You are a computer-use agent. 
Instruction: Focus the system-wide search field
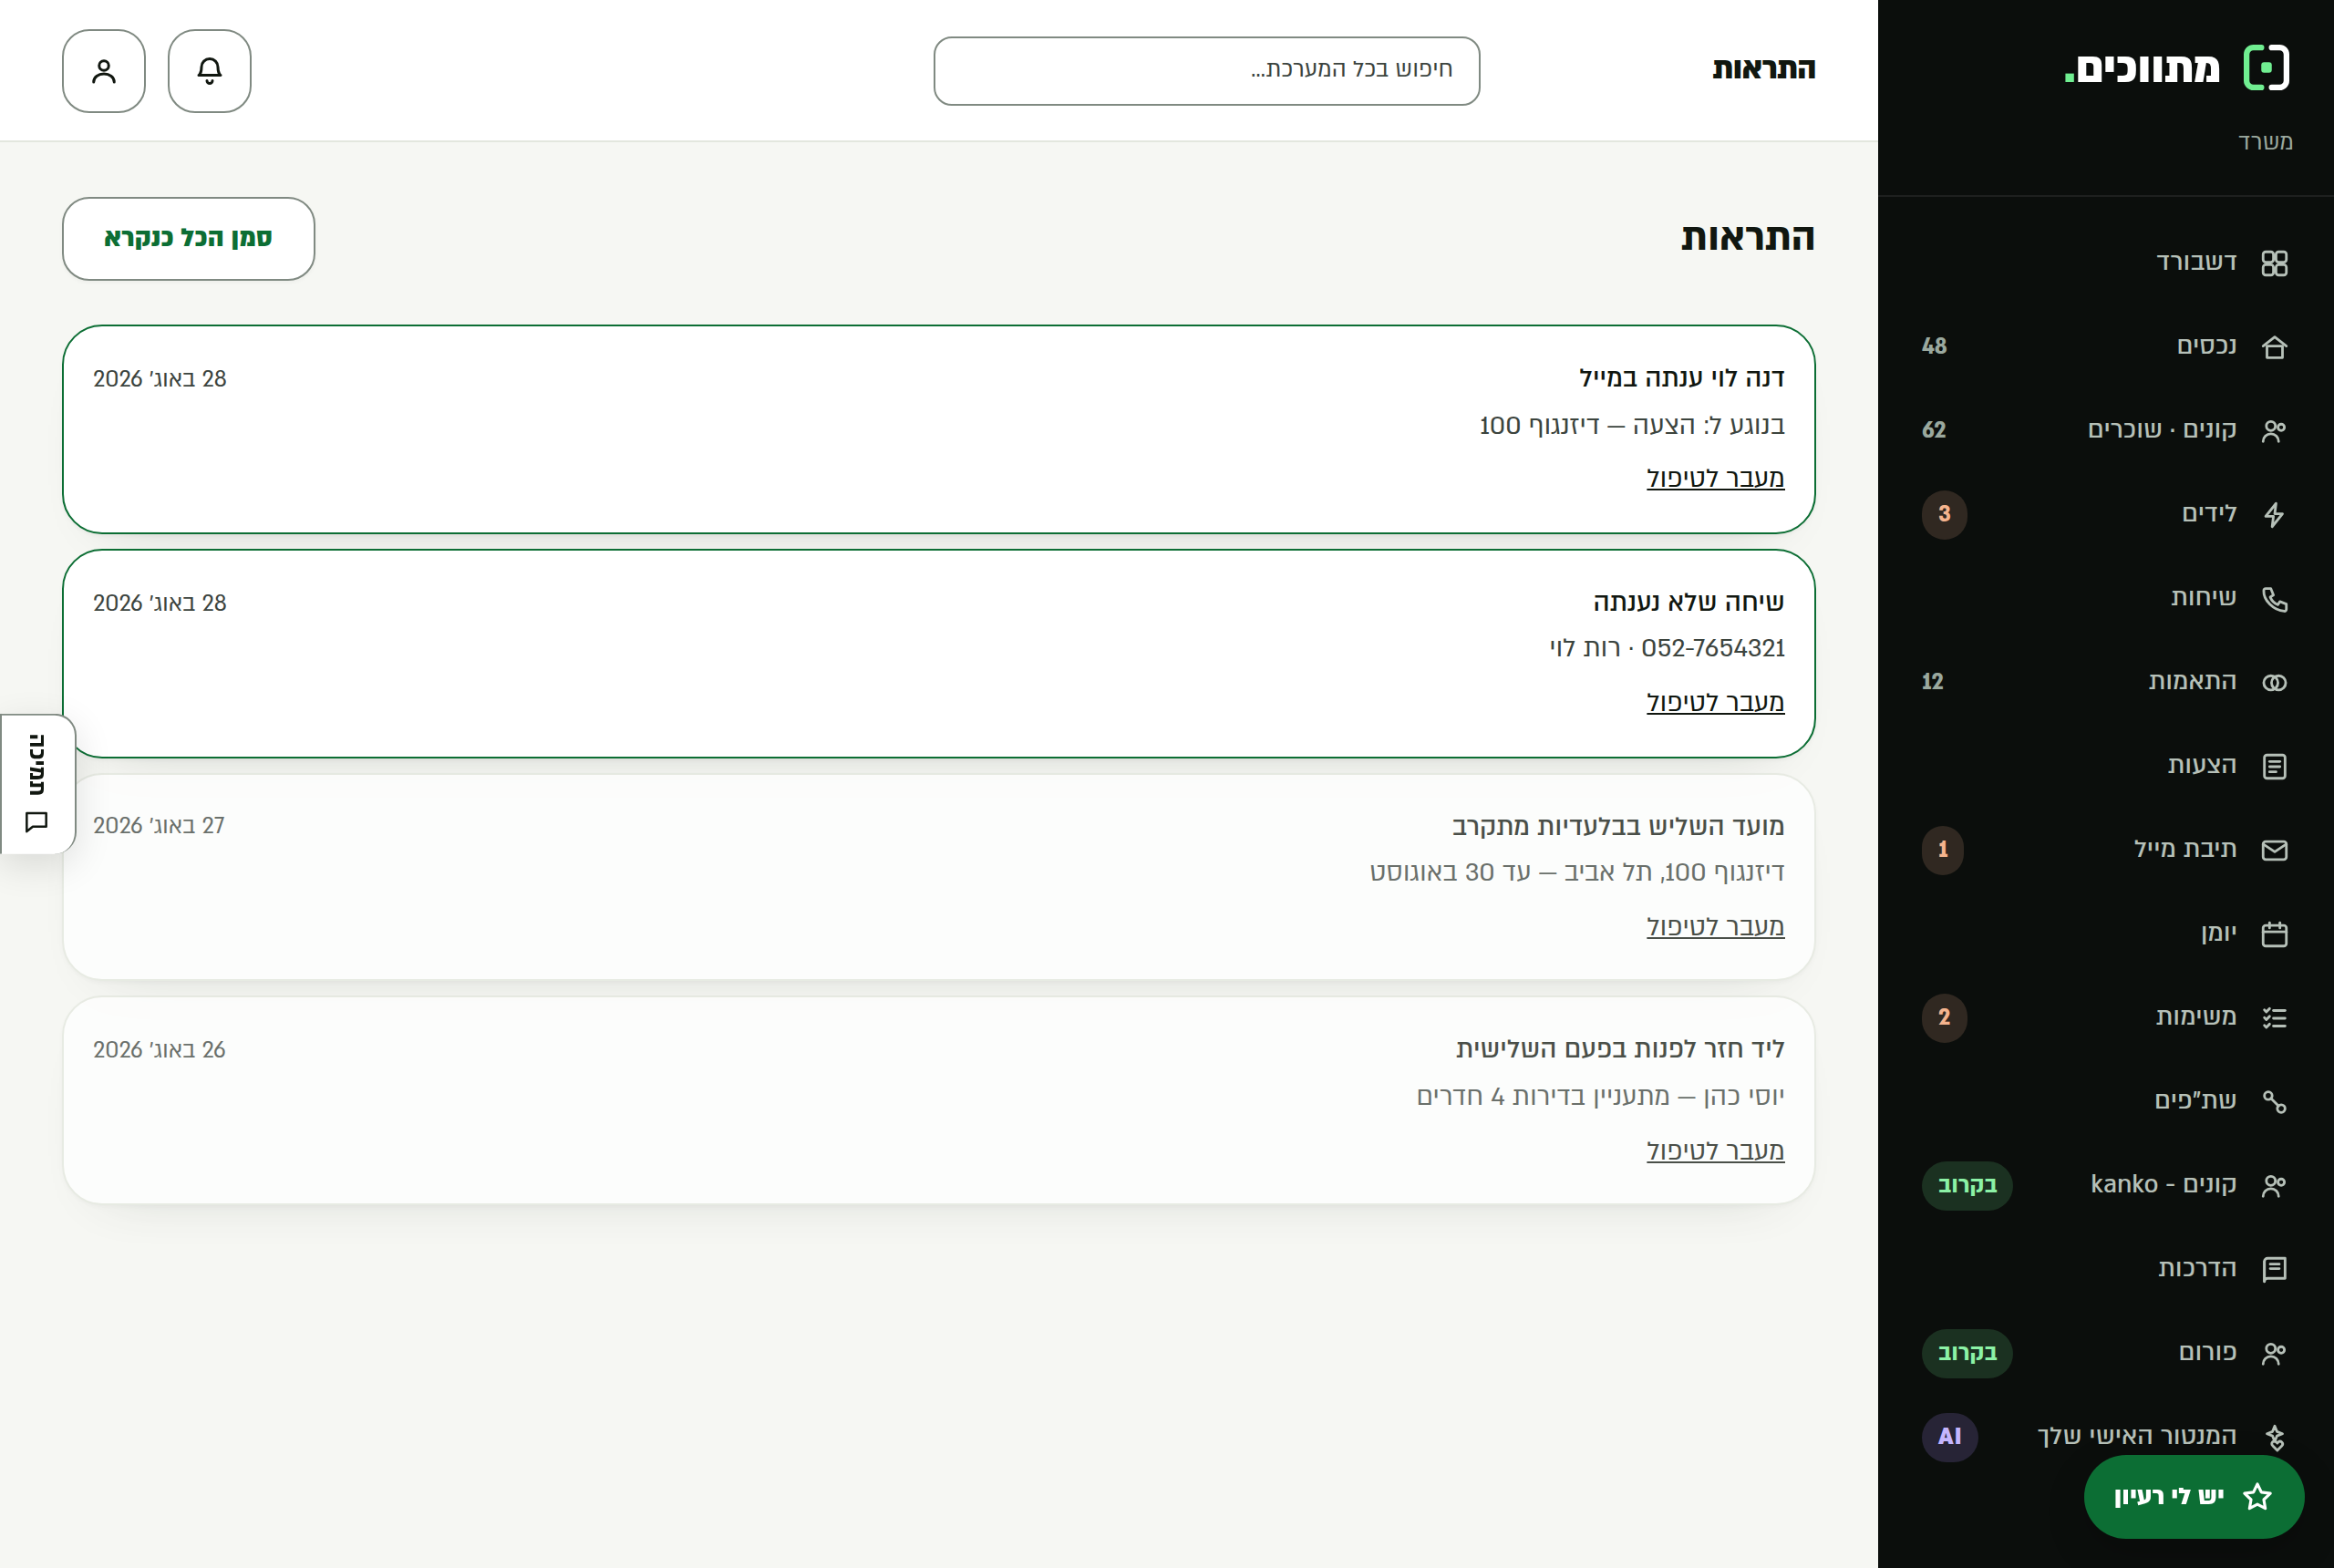click(x=1206, y=71)
